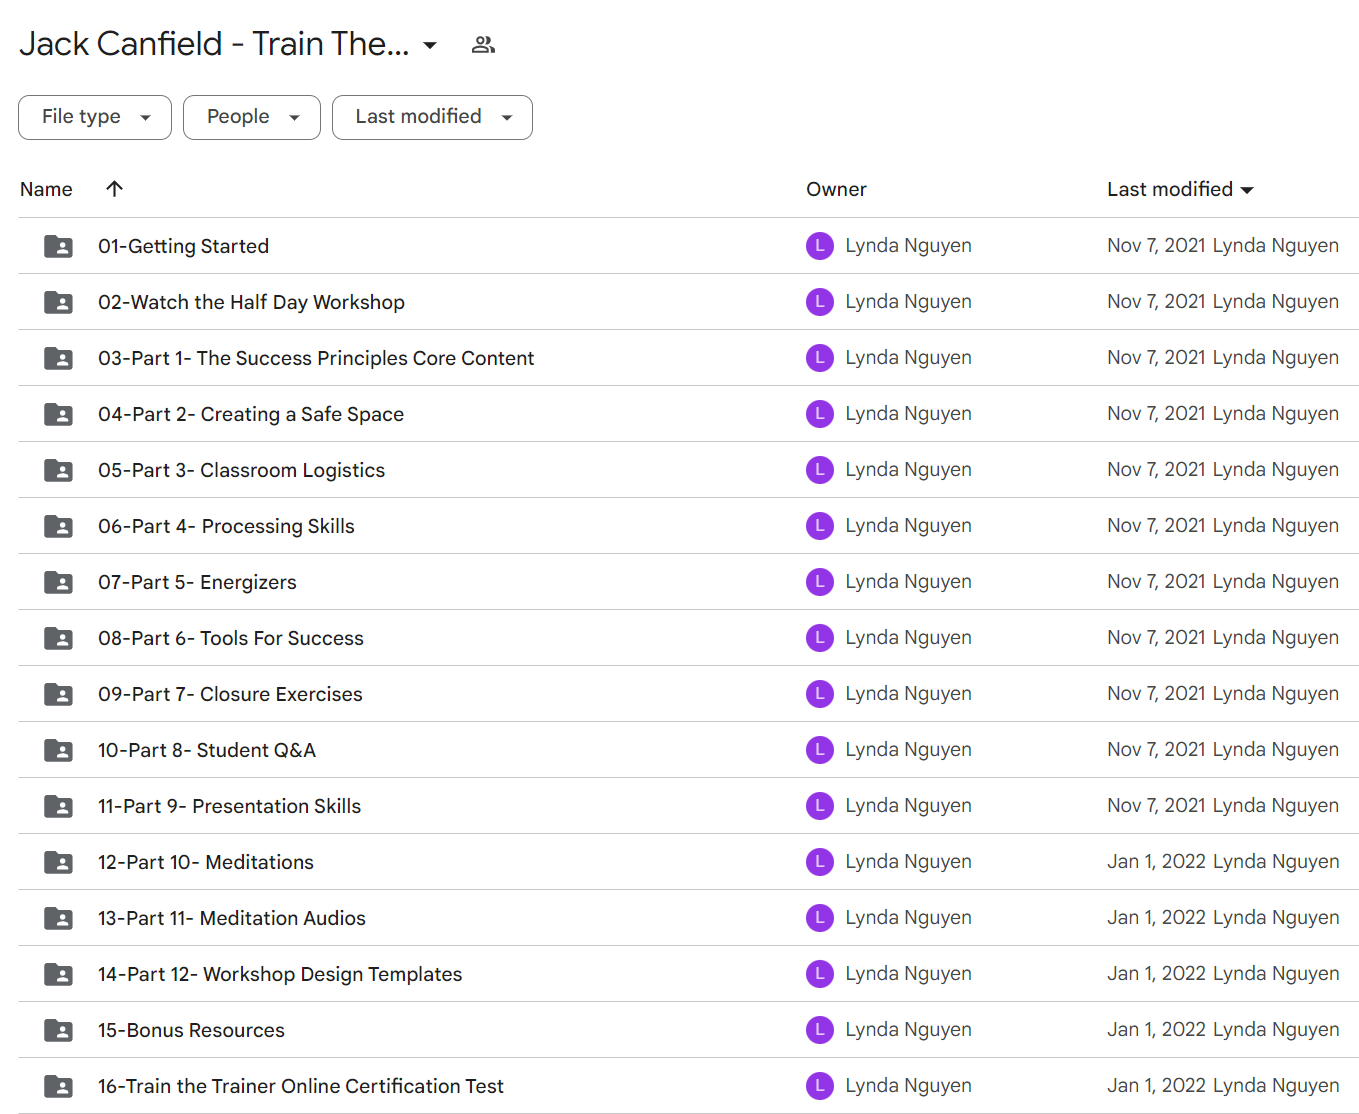Select the 10-Part 8- Student Q&A folder name
Image resolution: width=1359 pixels, height=1114 pixels.
click(x=207, y=750)
